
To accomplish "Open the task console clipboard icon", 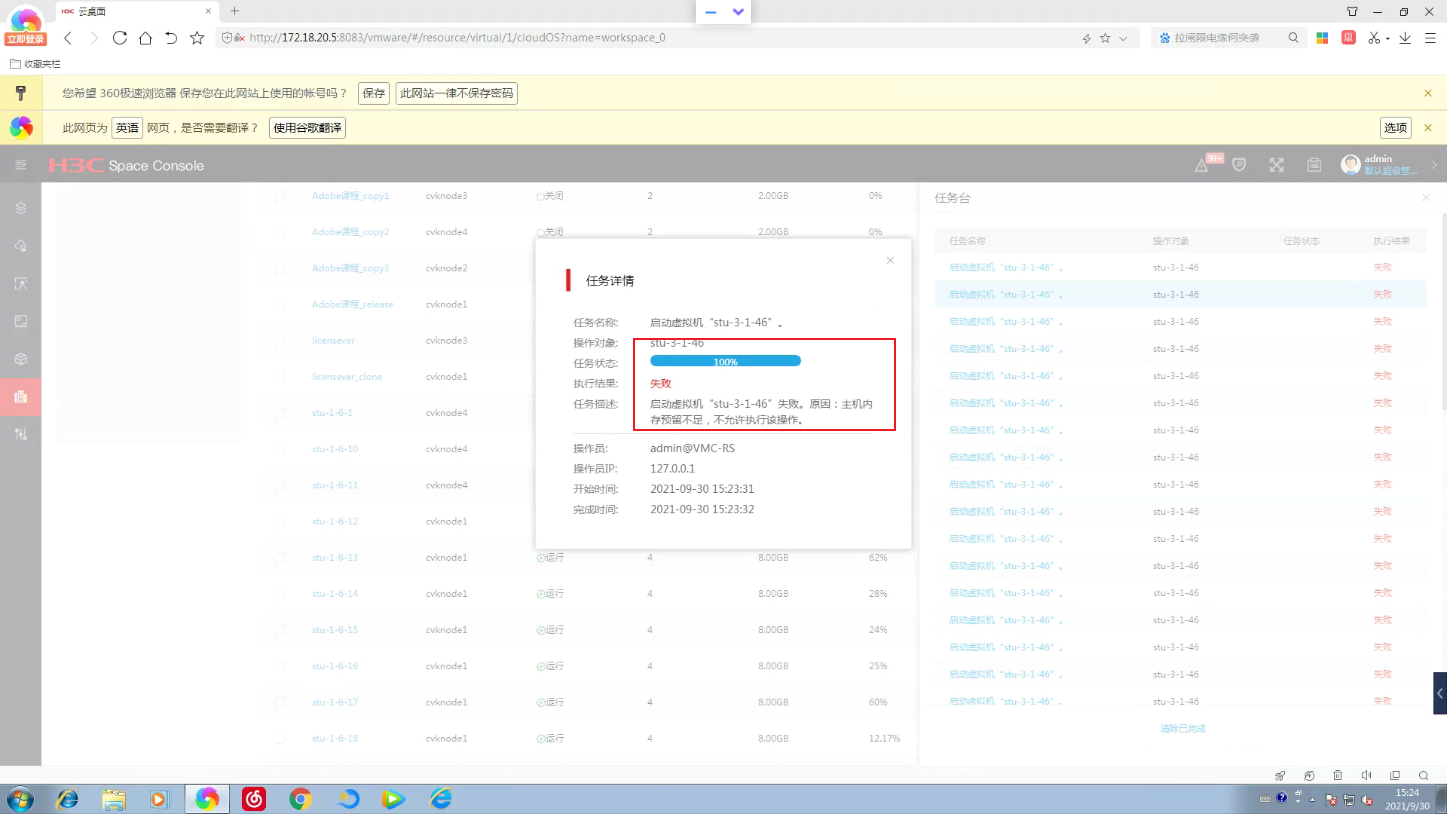I will tap(1314, 165).
